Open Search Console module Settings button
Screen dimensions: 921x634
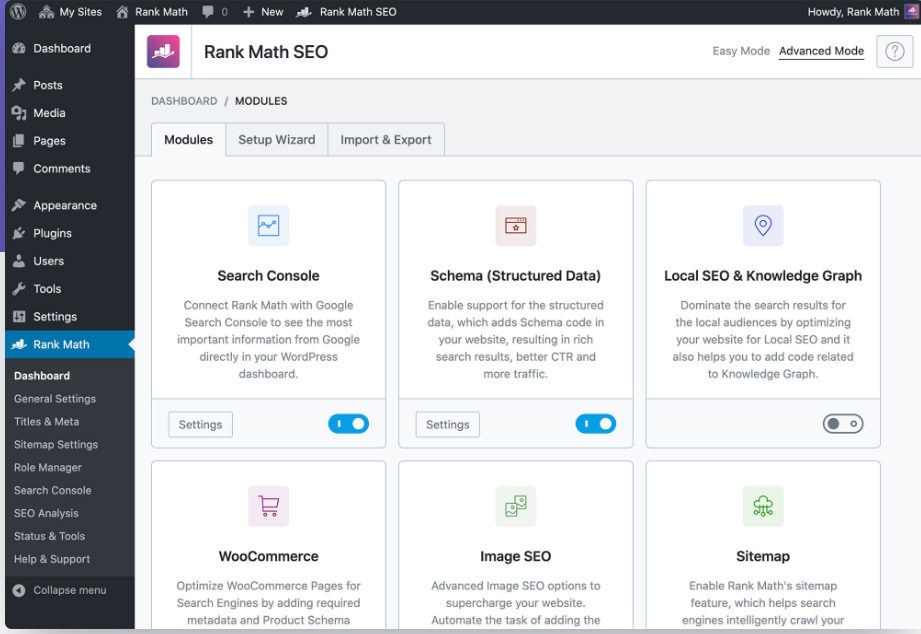click(200, 424)
